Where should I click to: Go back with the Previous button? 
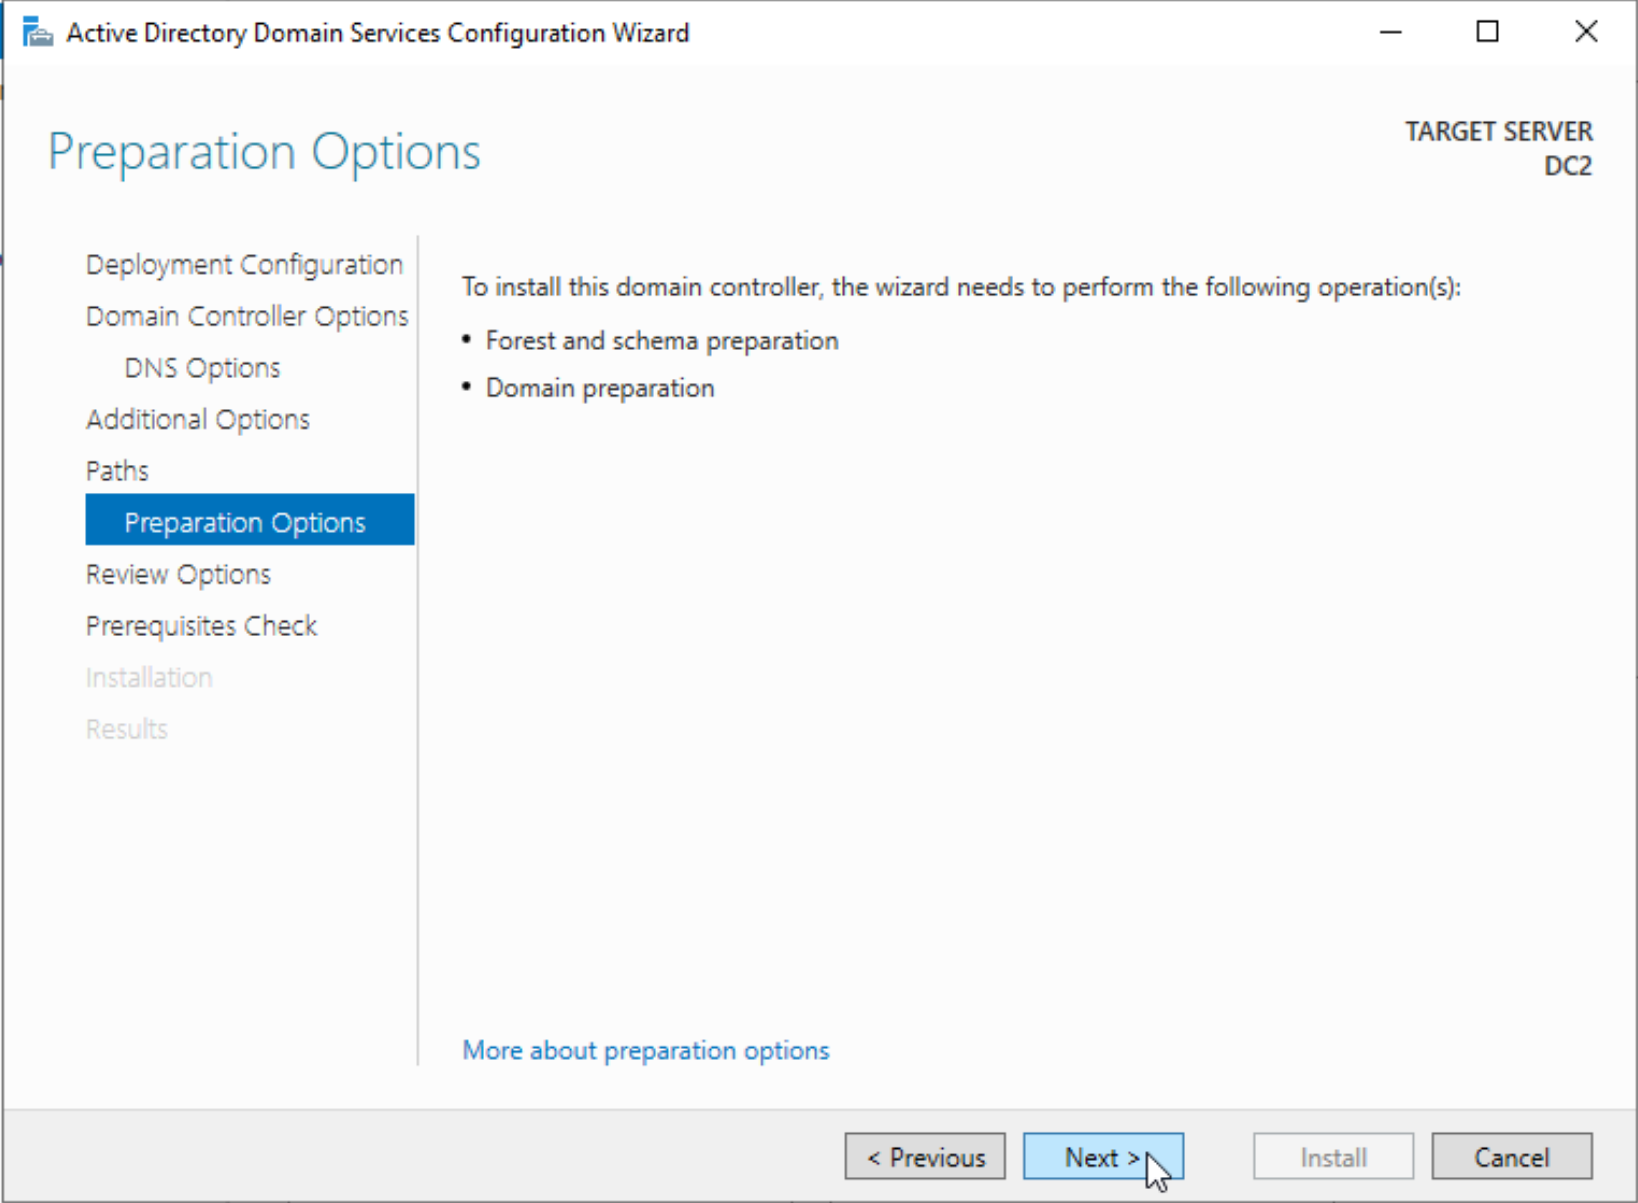pyautogui.click(x=925, y=1157)
